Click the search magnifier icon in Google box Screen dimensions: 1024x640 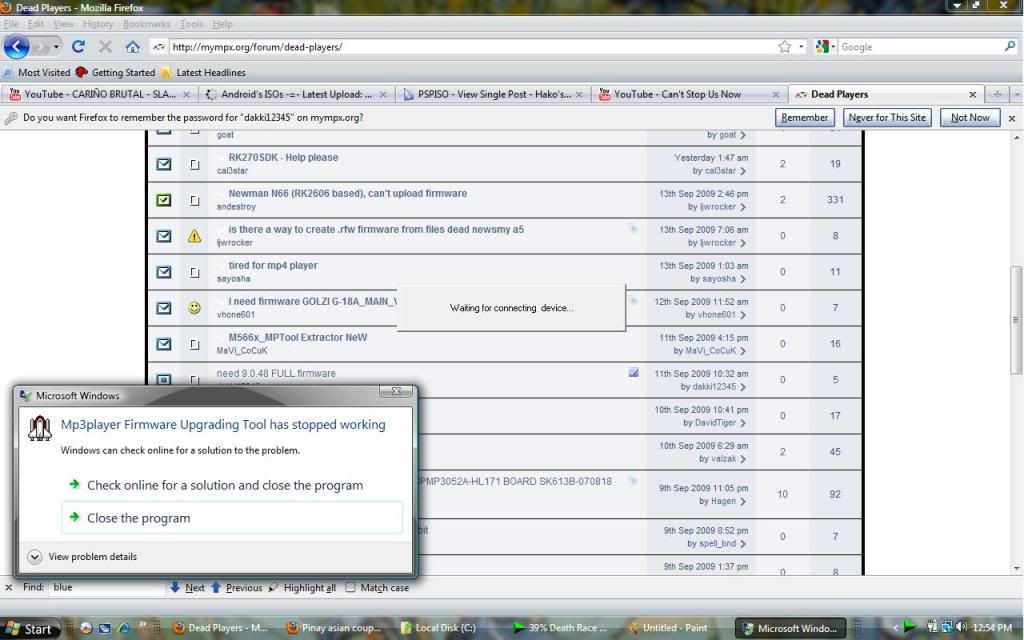(1009, 47)
